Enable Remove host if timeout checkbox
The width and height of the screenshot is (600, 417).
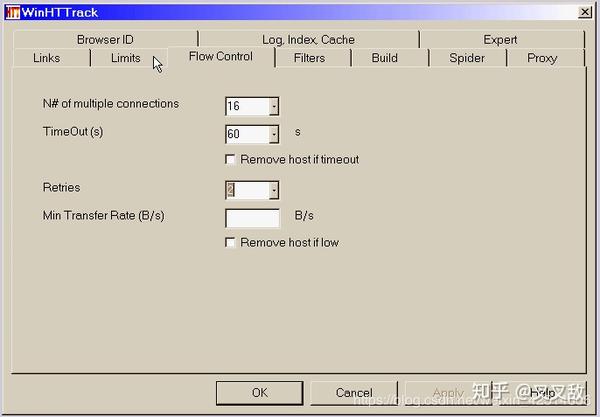pyautogui.click(x=230, y=159)
